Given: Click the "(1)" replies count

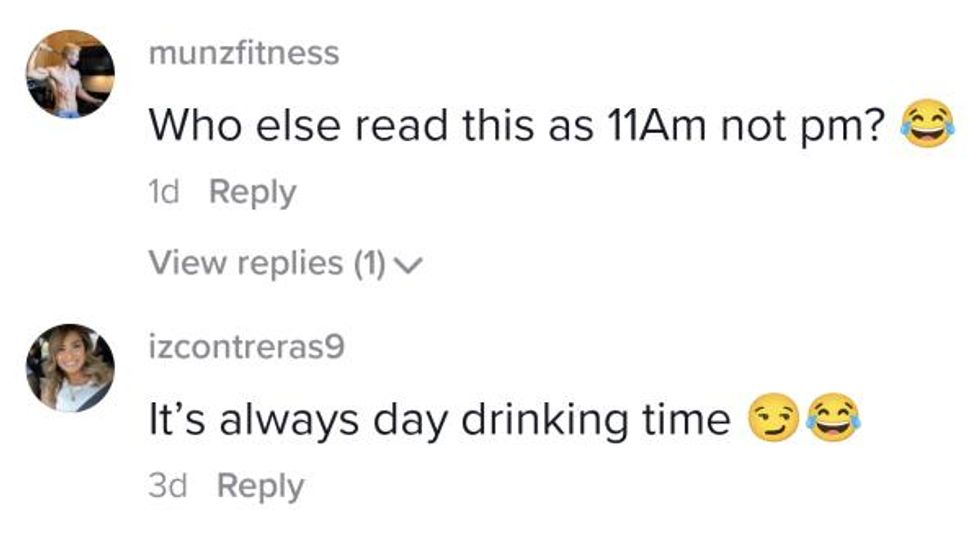Looking at the screenshot, I should click(369, 263).
